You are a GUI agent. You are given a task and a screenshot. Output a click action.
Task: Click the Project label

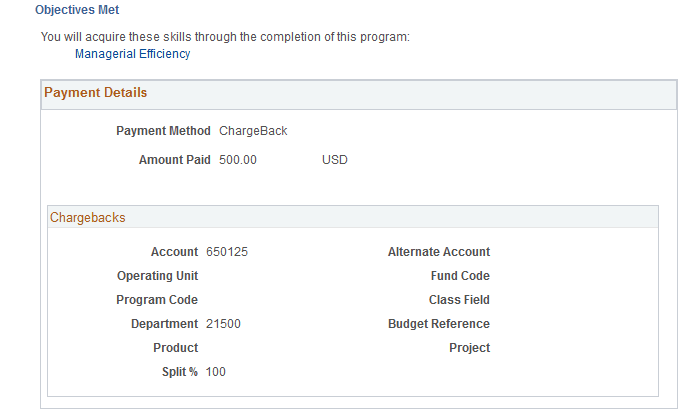469,348
